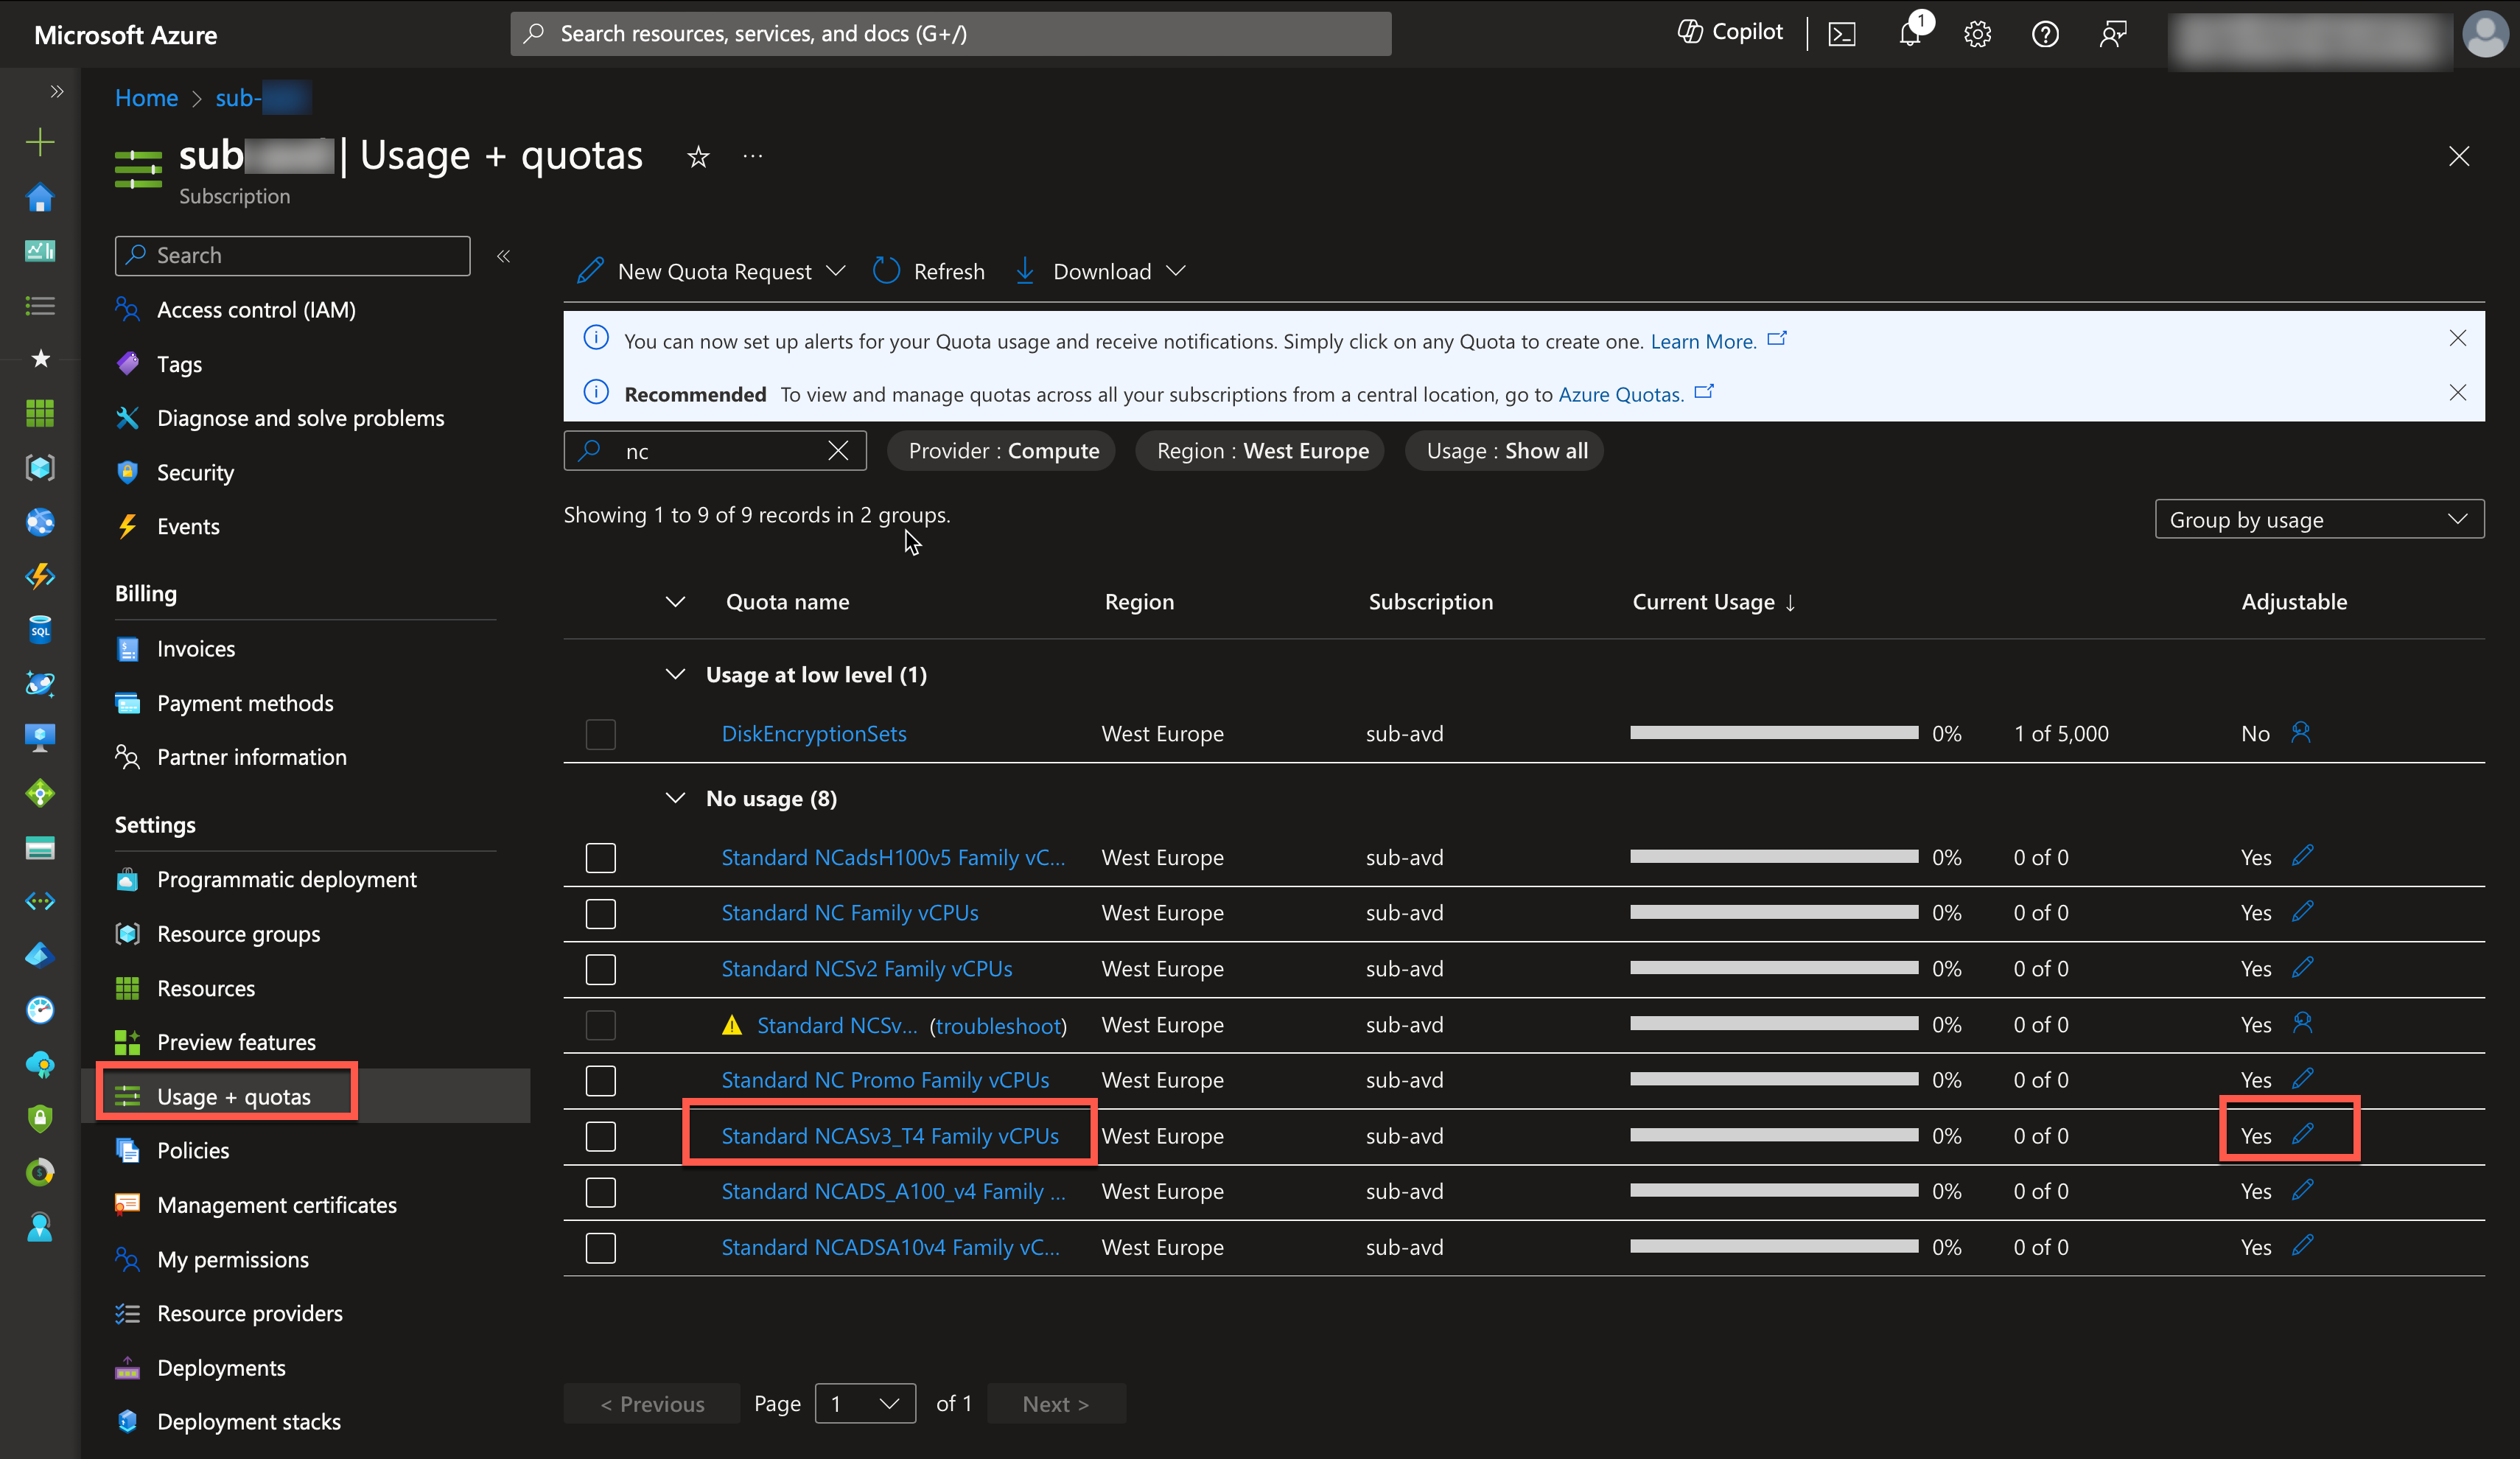This screenshot has height=1459, width=2520.
Task: Open Dashboard icon in left rail
Action: point(40,250)
